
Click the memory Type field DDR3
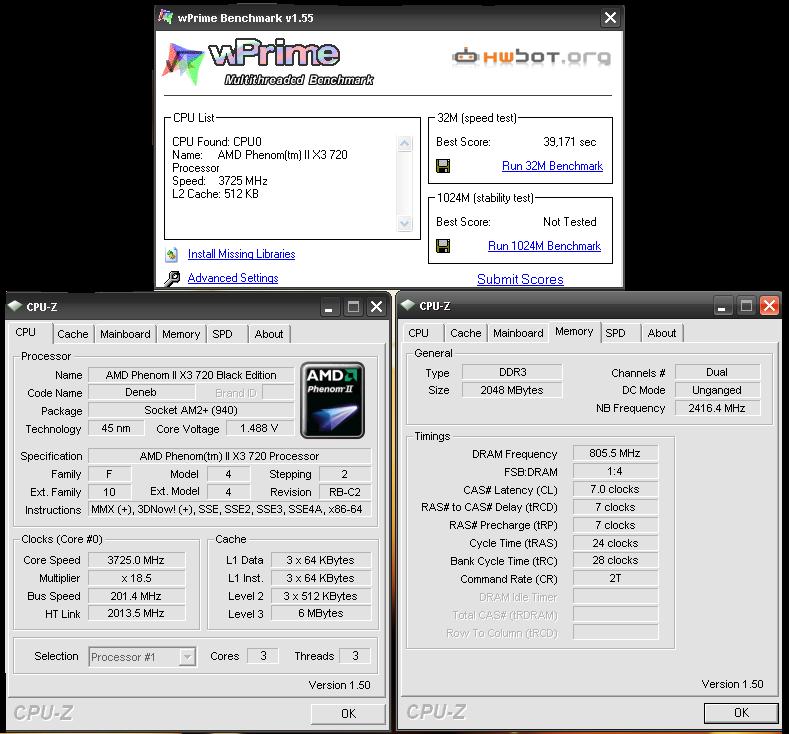click(x=512, y=372)
